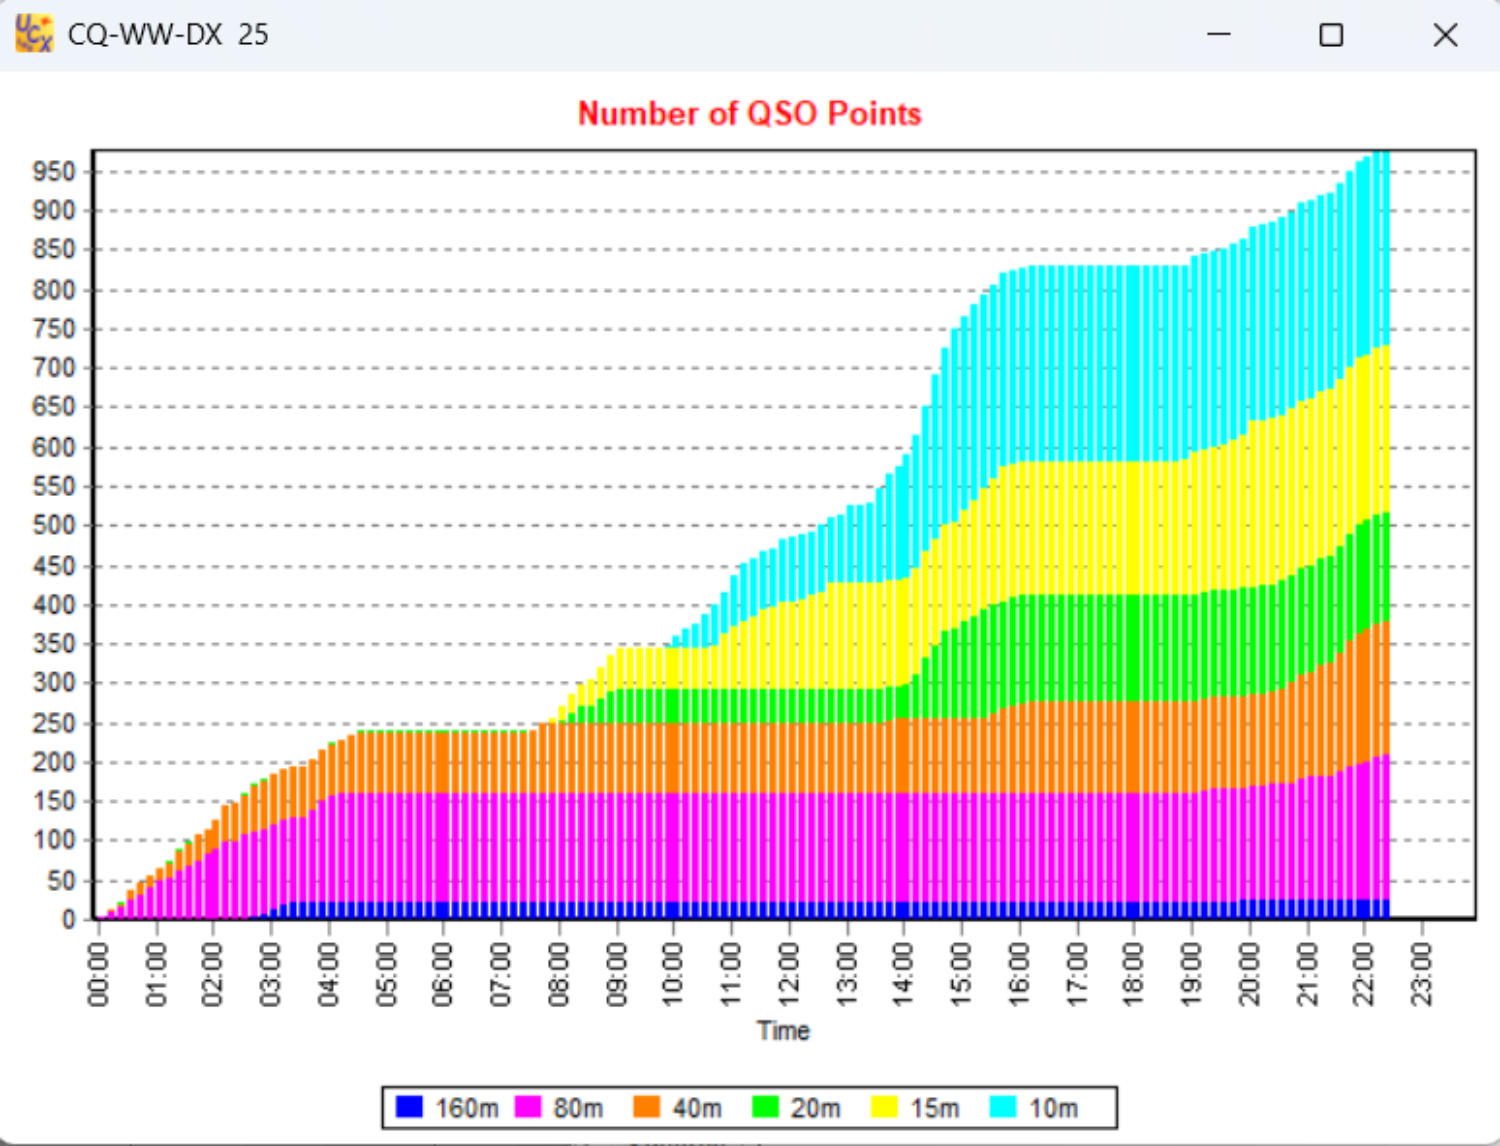Viewport: 1500px width, 1146px height.
Task: Pick the green 20m legend swatch
Action: click(x=765, y=1107)
